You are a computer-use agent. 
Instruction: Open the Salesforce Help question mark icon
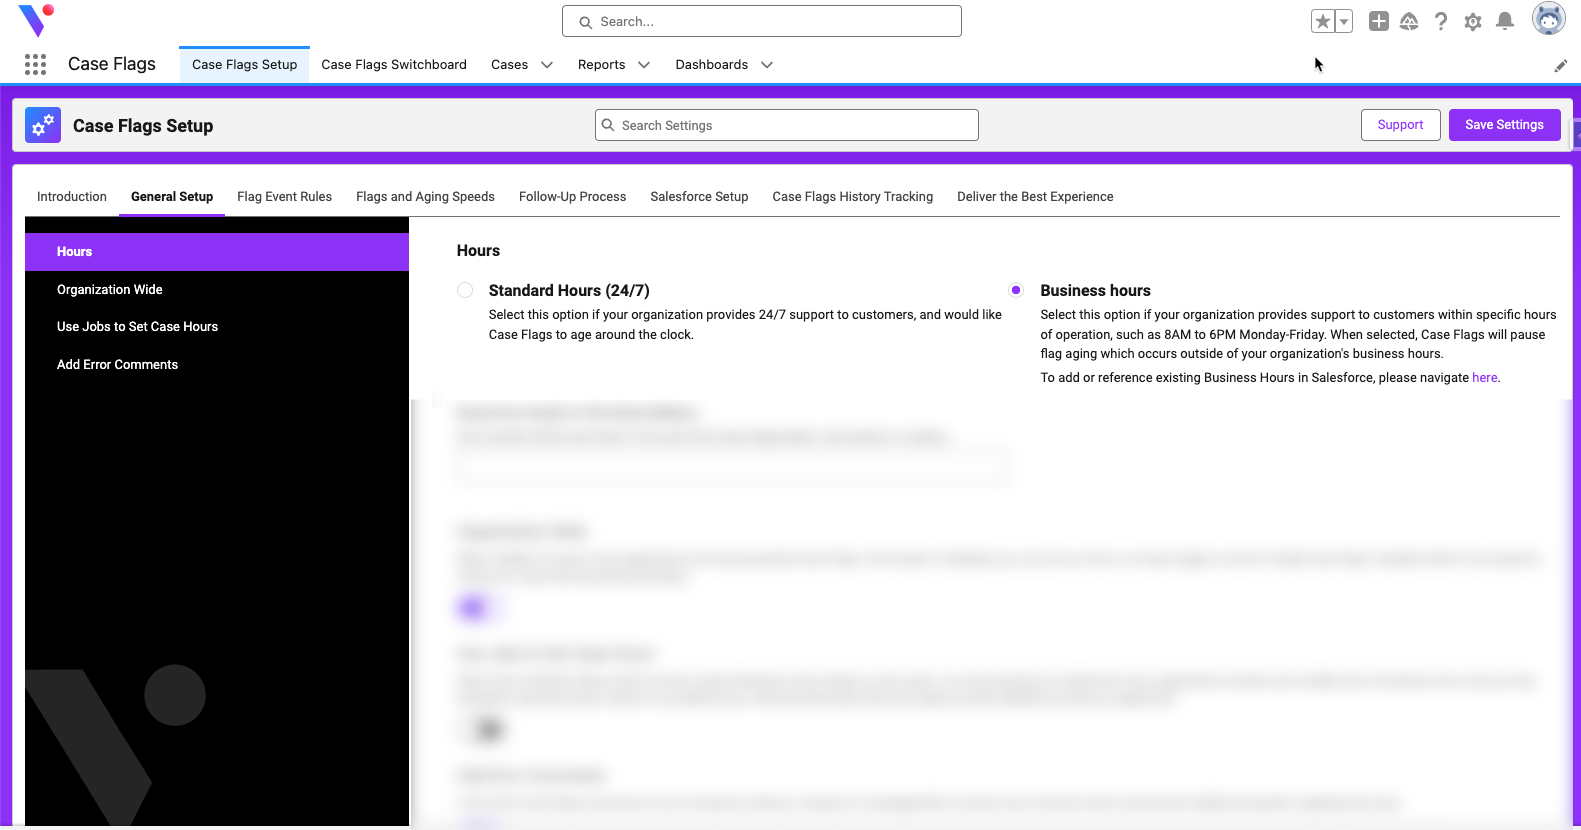click(1441, 21)
